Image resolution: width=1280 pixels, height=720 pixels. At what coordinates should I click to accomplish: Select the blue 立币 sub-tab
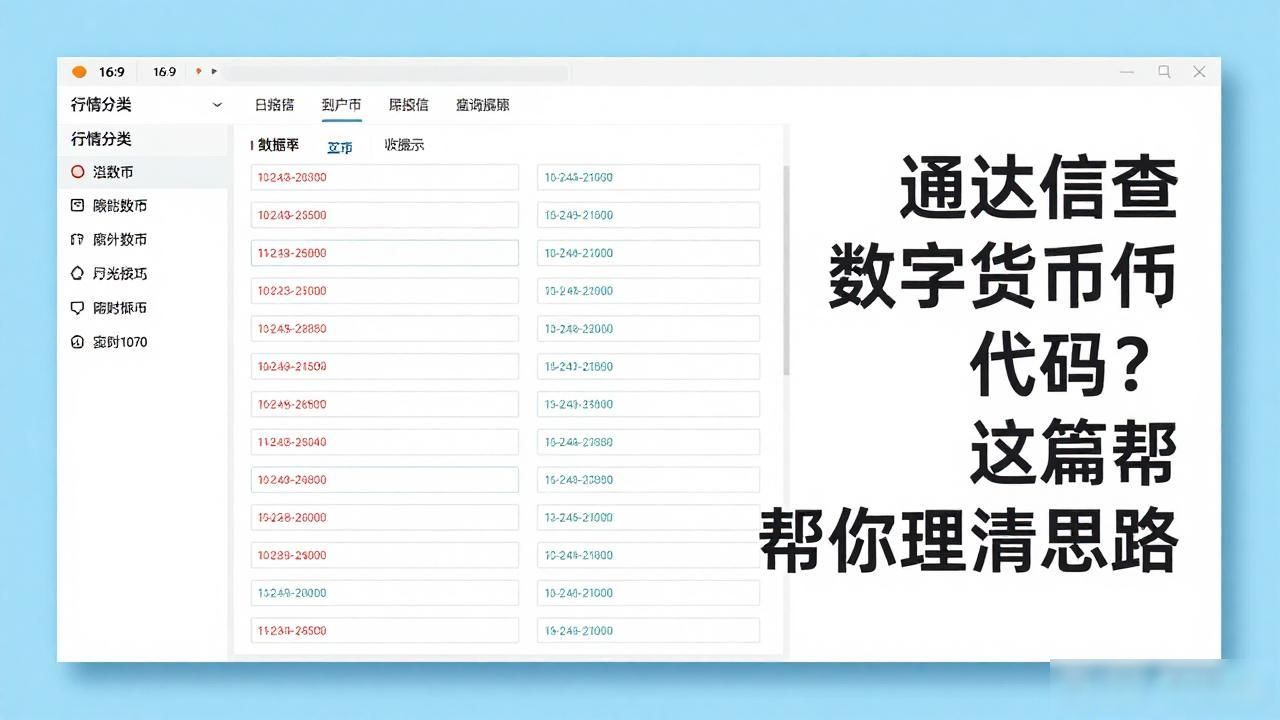click(x=340, y=147)
